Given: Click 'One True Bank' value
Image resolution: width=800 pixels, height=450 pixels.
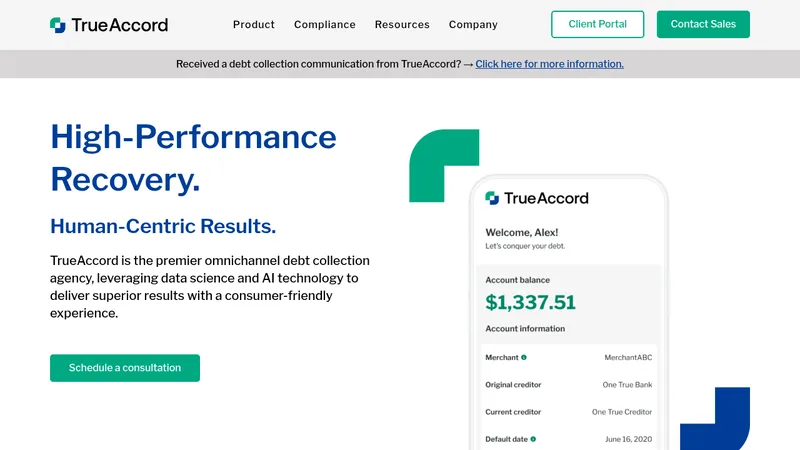Looking at the screenshot, I should tap(627, 385).
